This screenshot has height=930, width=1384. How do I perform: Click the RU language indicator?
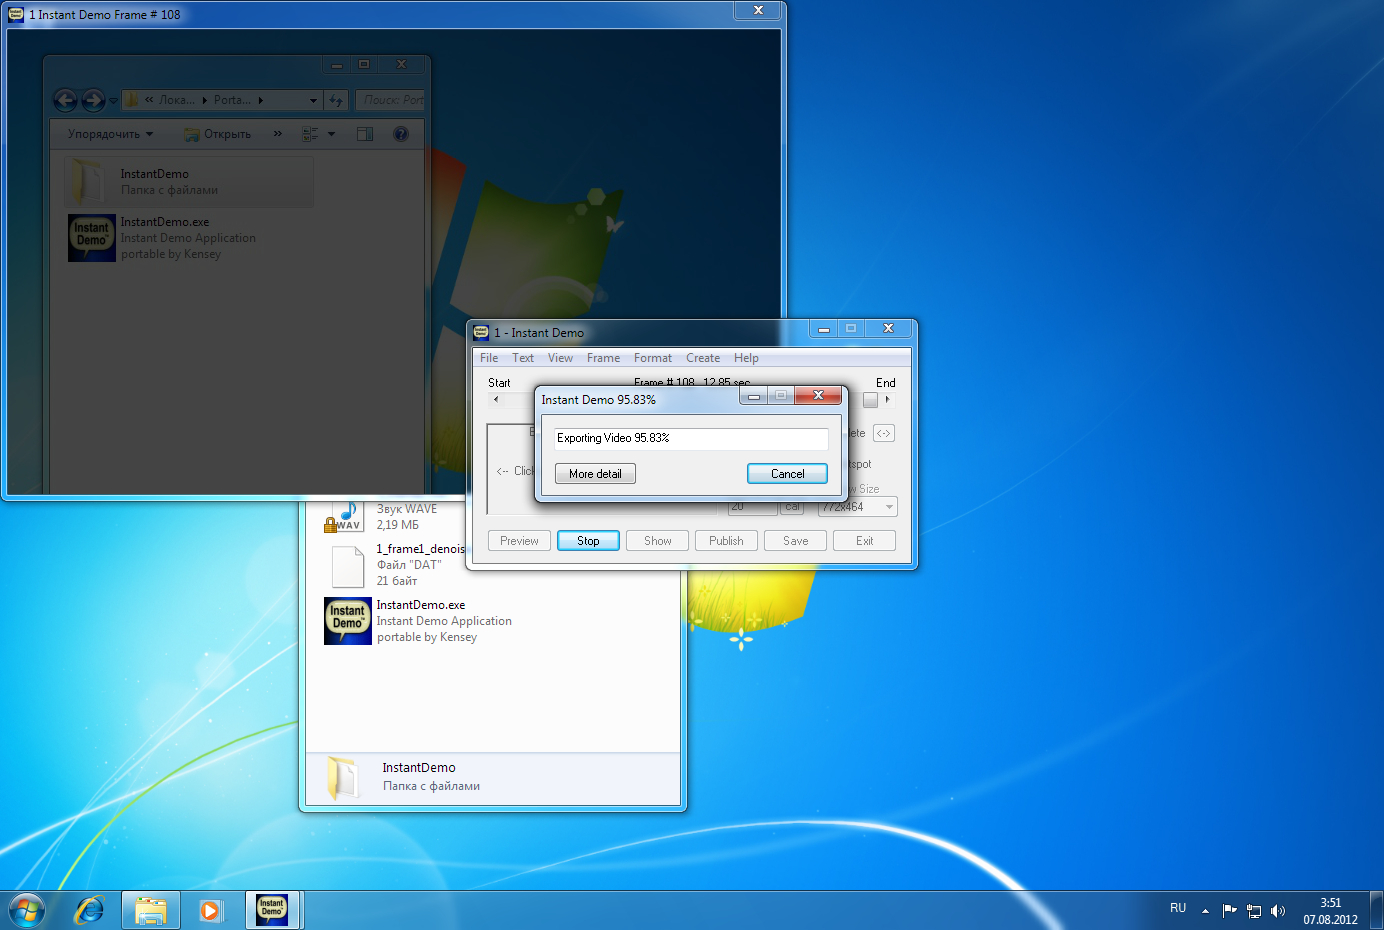(1178, 908)
